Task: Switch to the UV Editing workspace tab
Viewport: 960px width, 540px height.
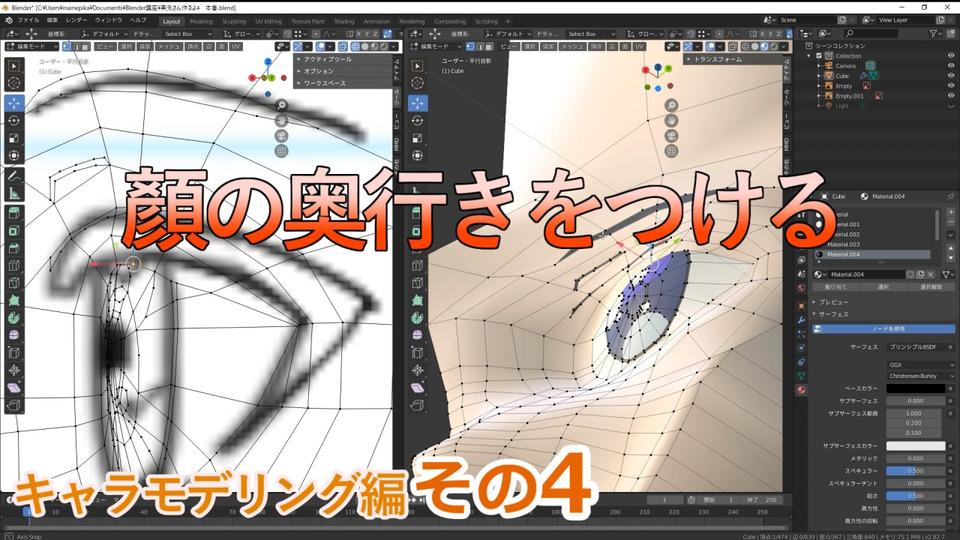Action: 268,21
